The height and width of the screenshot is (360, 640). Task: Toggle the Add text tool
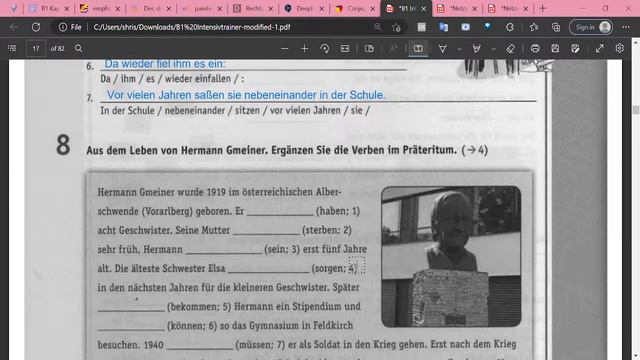point(418,49)
